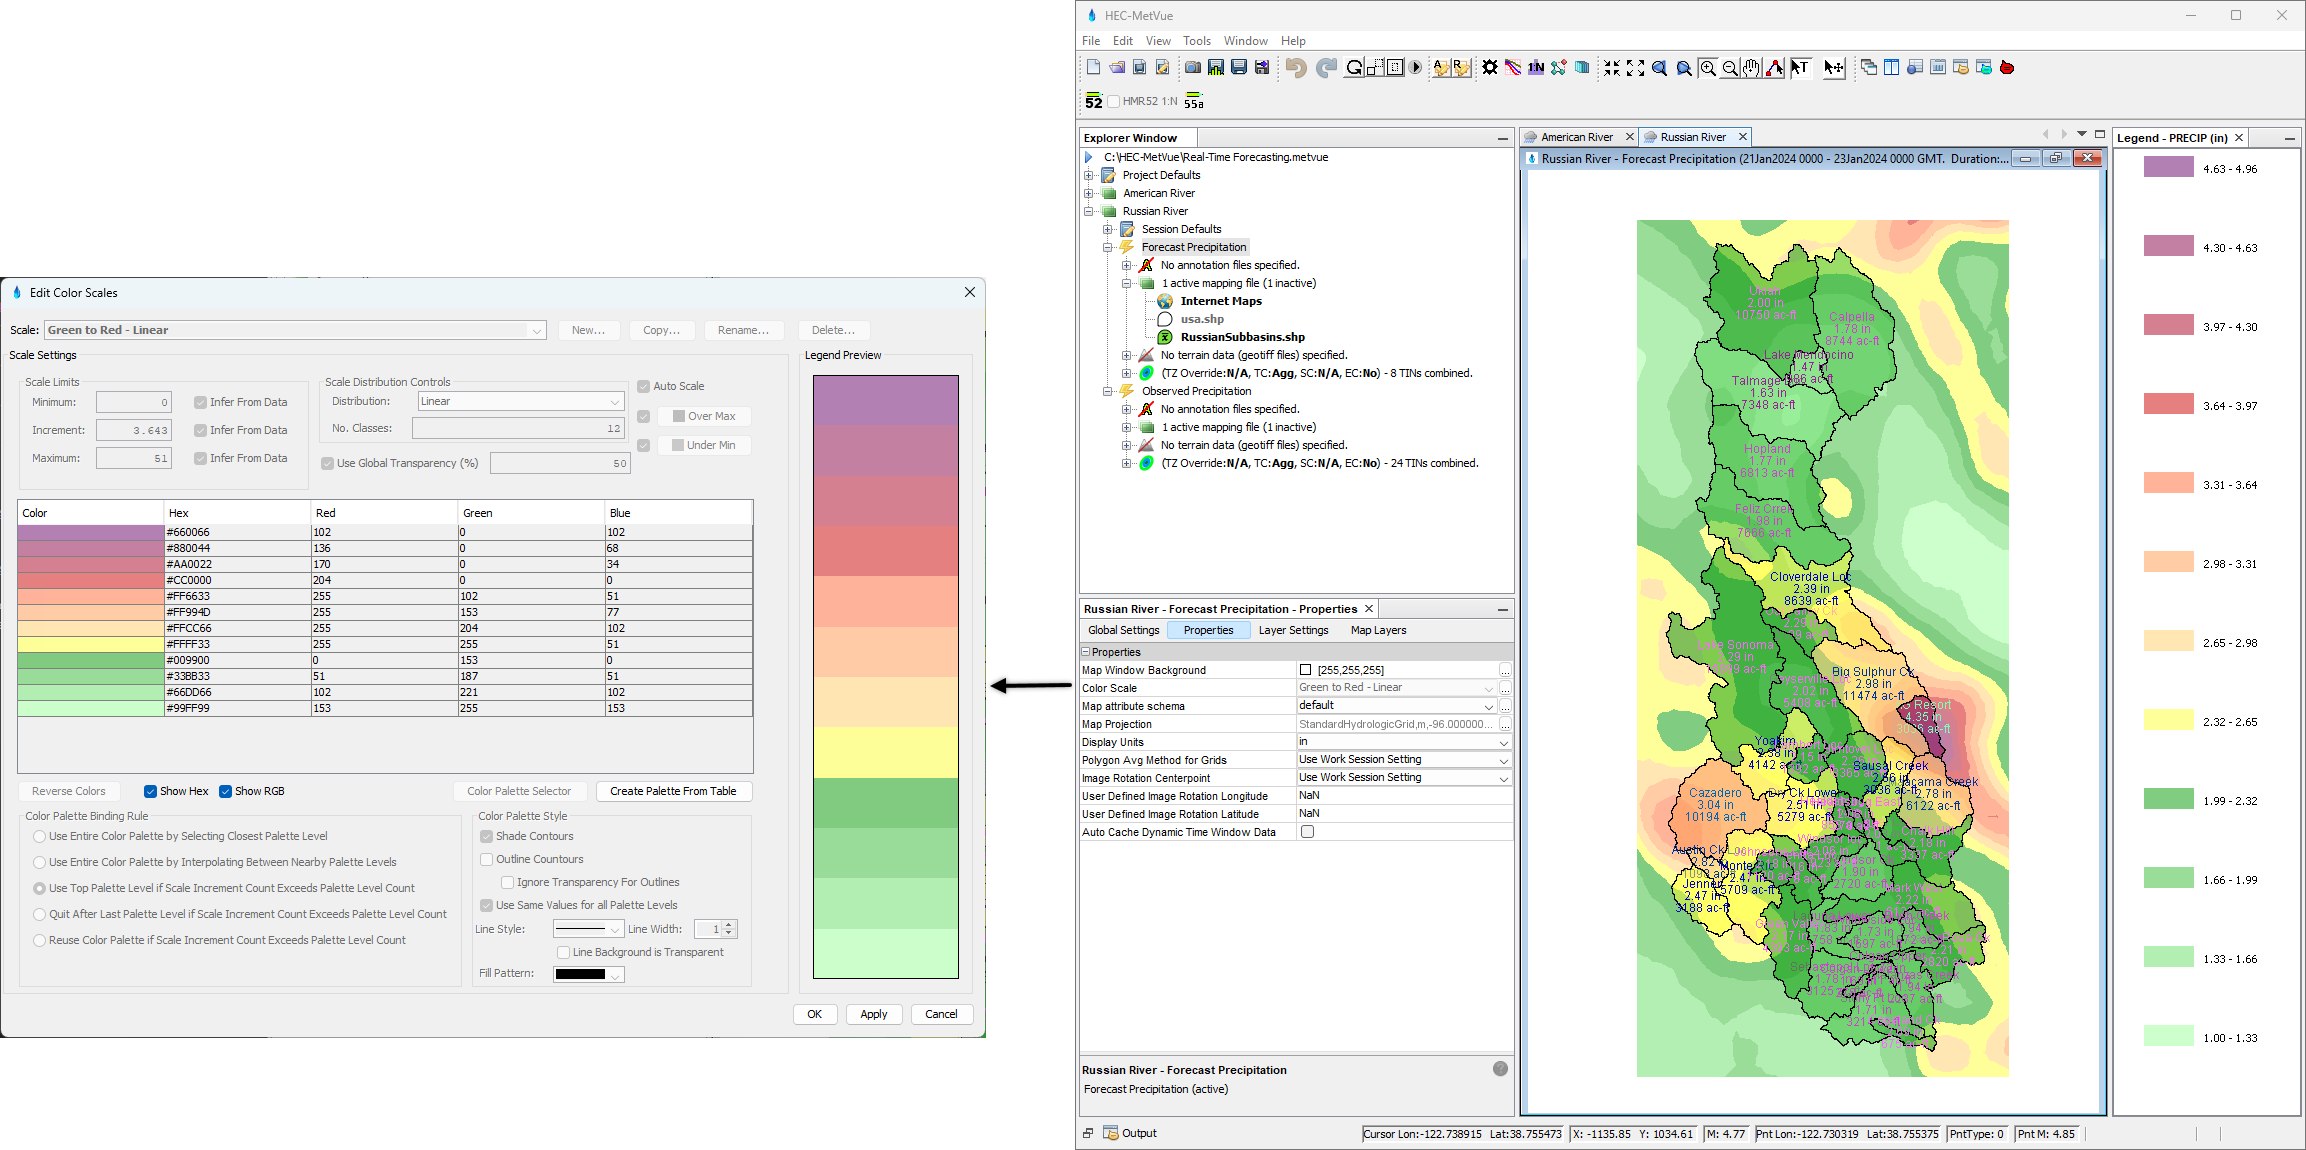The image size is (2306, 1150).
Task: Select RussianSubbasins.shp in Explorer tree
Action: (1242, 337)
